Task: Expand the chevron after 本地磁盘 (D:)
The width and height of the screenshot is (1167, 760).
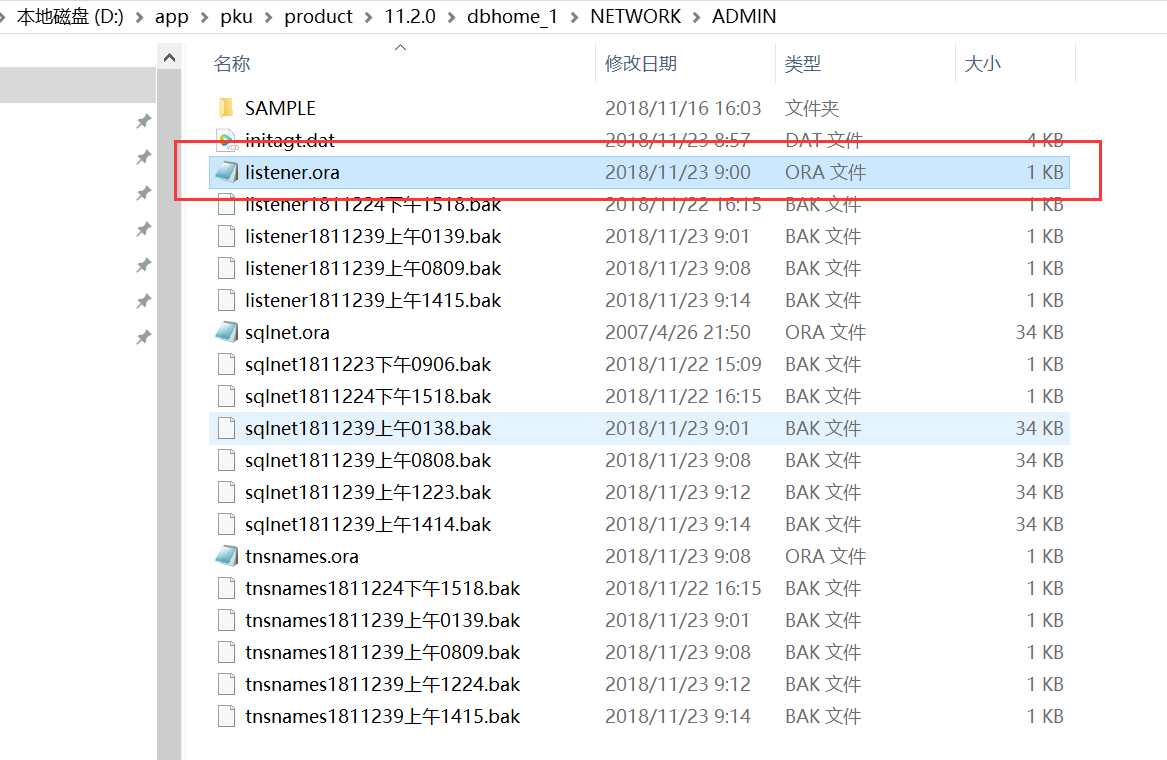Action: pos(139,17)
